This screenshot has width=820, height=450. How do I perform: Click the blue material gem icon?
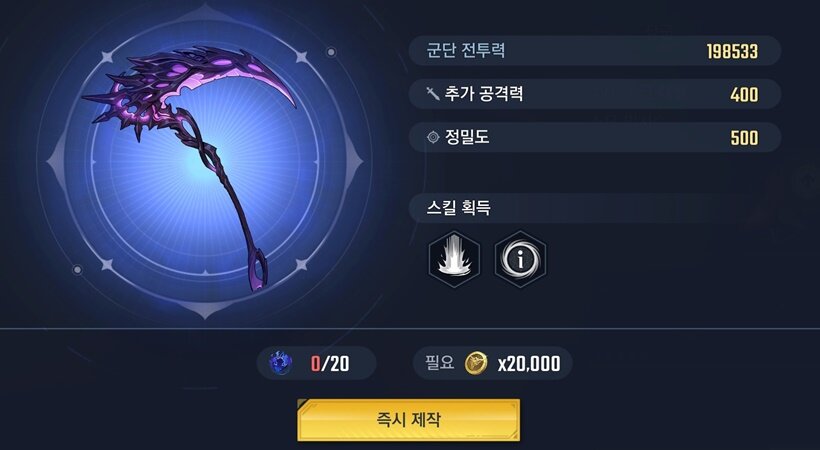pos(280,363)
